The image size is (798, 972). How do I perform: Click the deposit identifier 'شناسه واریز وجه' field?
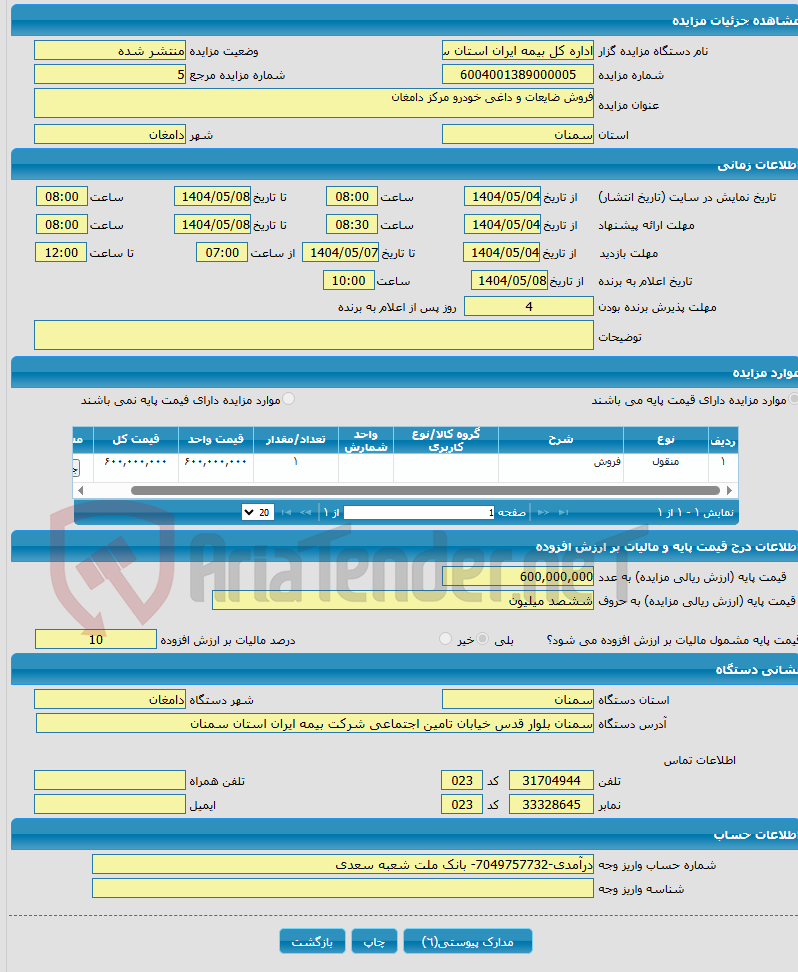click(343, 888)
